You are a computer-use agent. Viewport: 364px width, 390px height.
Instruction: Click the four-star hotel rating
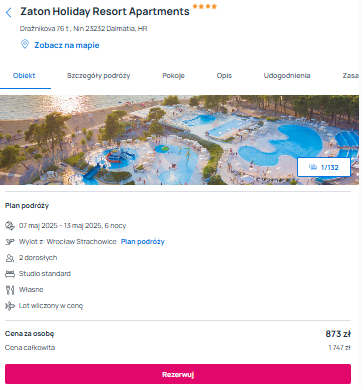pyautogui.click(x=205, y=6)
